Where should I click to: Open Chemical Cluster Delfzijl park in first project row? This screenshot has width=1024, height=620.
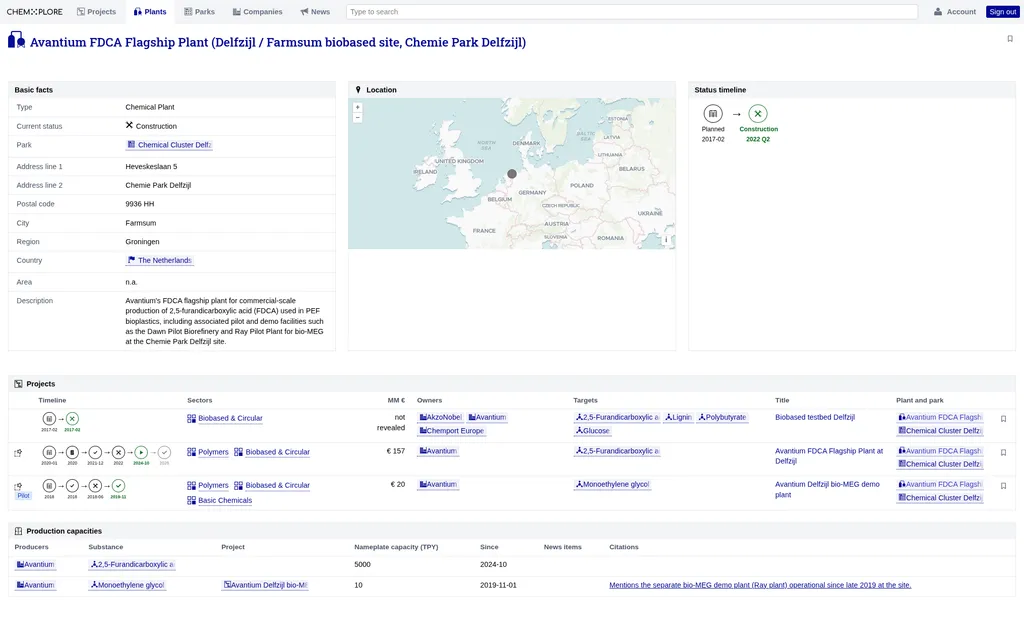coord(940,431)
